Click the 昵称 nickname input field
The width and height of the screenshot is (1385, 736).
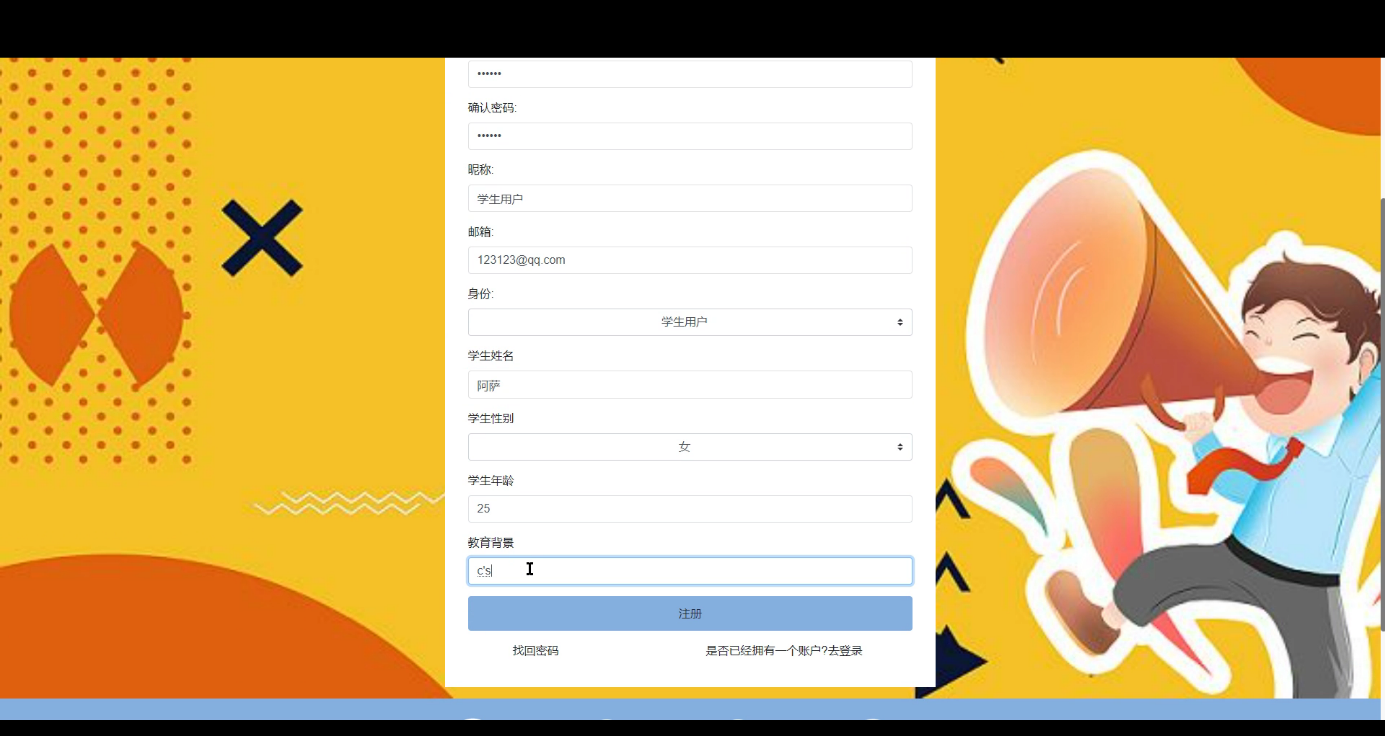[690, 198]
